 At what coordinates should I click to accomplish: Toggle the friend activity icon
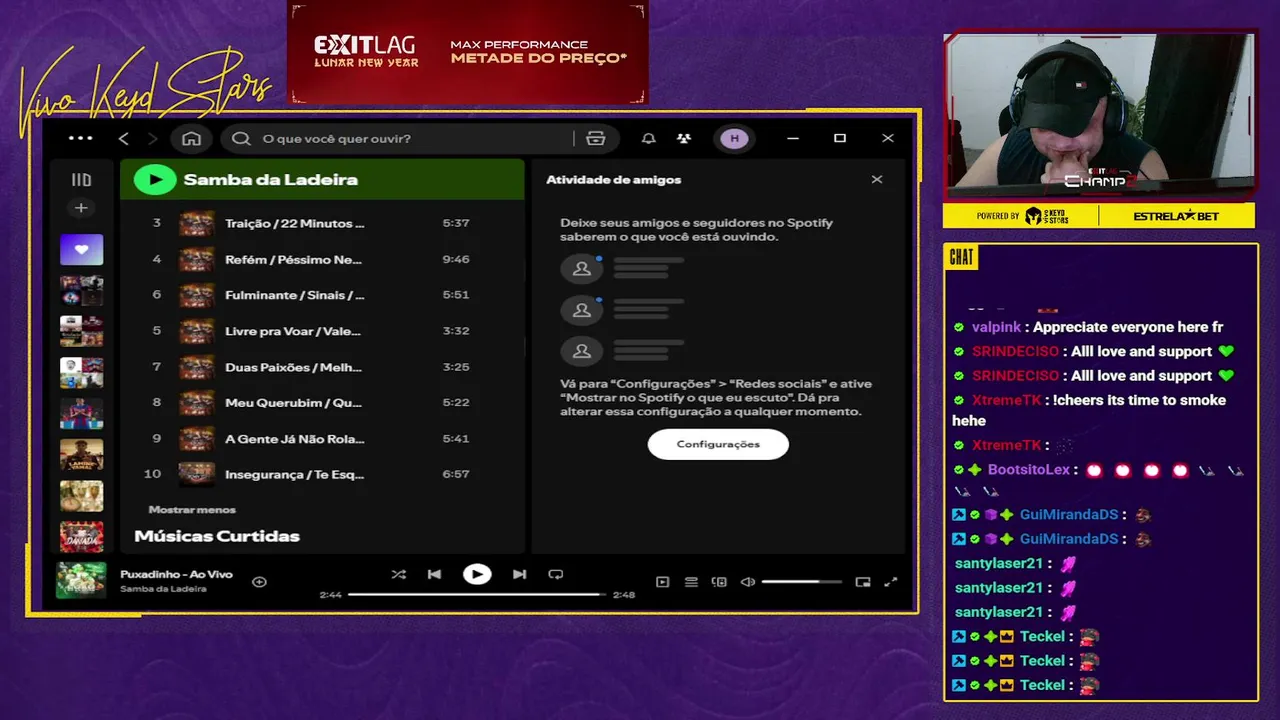pos(684,138)
